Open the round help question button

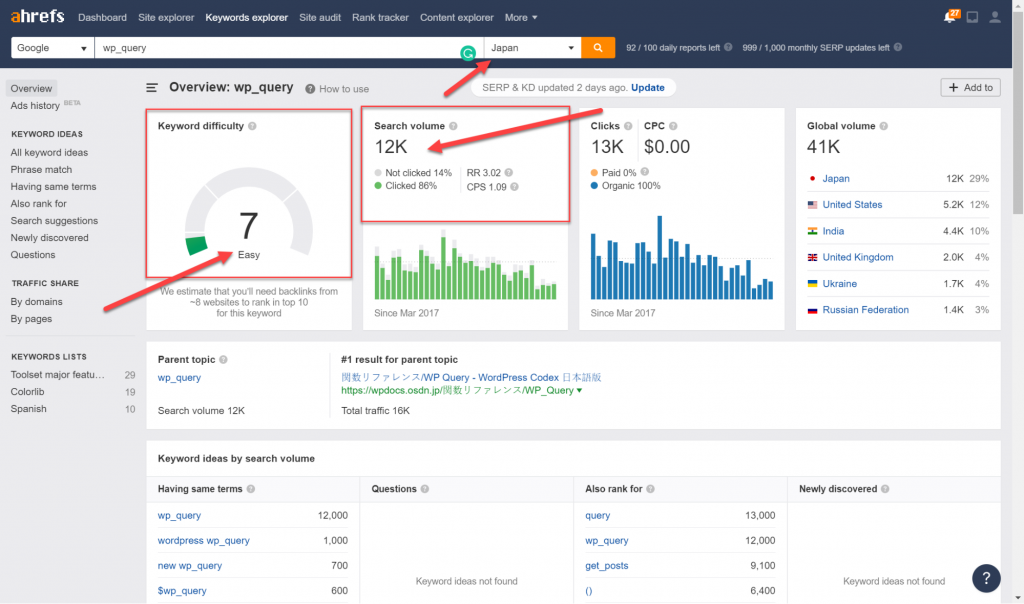[986, 578]
